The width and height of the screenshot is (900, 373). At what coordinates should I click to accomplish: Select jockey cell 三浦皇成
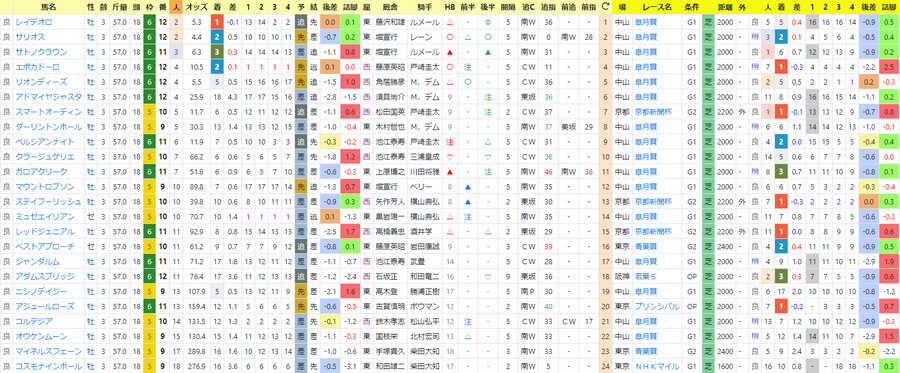pos(425,156)
